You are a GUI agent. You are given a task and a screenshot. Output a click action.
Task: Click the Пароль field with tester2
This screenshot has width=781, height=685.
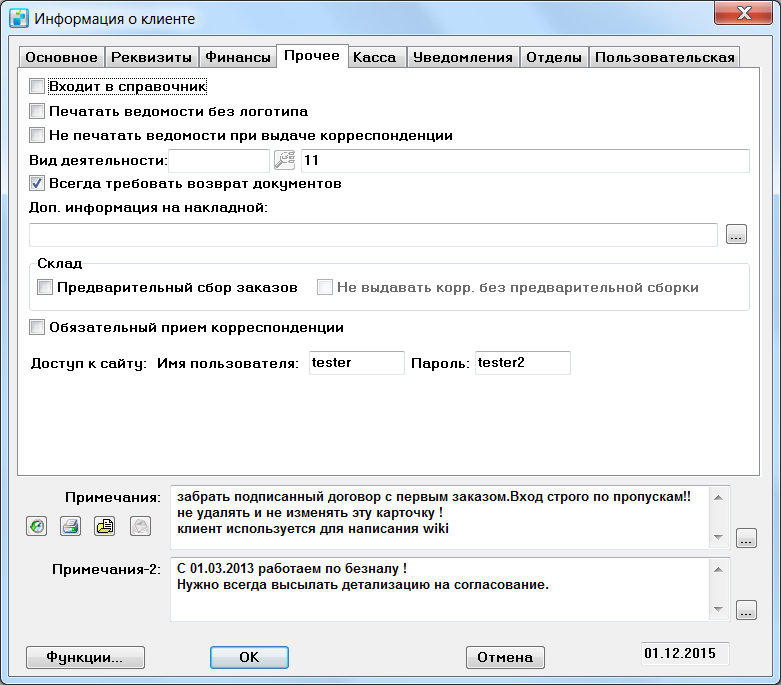pos(522,363)
